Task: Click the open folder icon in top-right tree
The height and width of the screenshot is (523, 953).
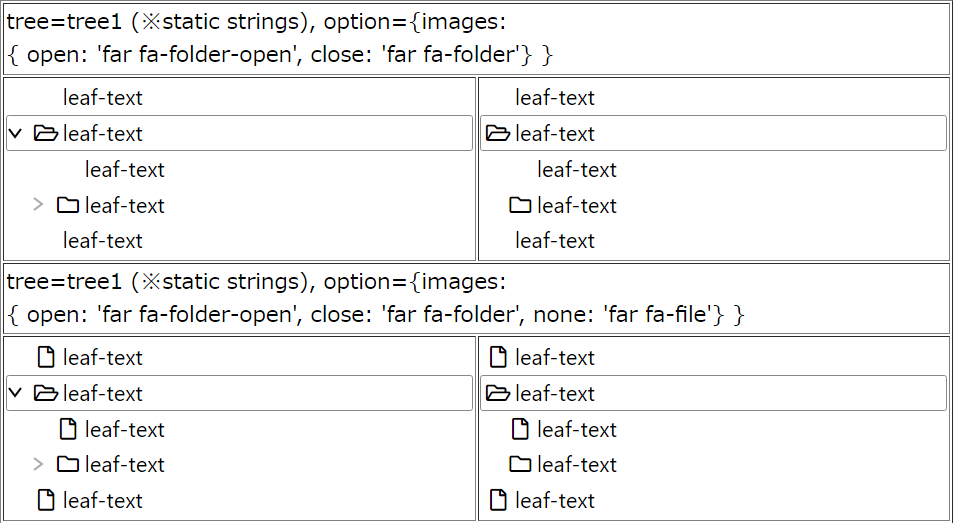Action: point(498,133)
